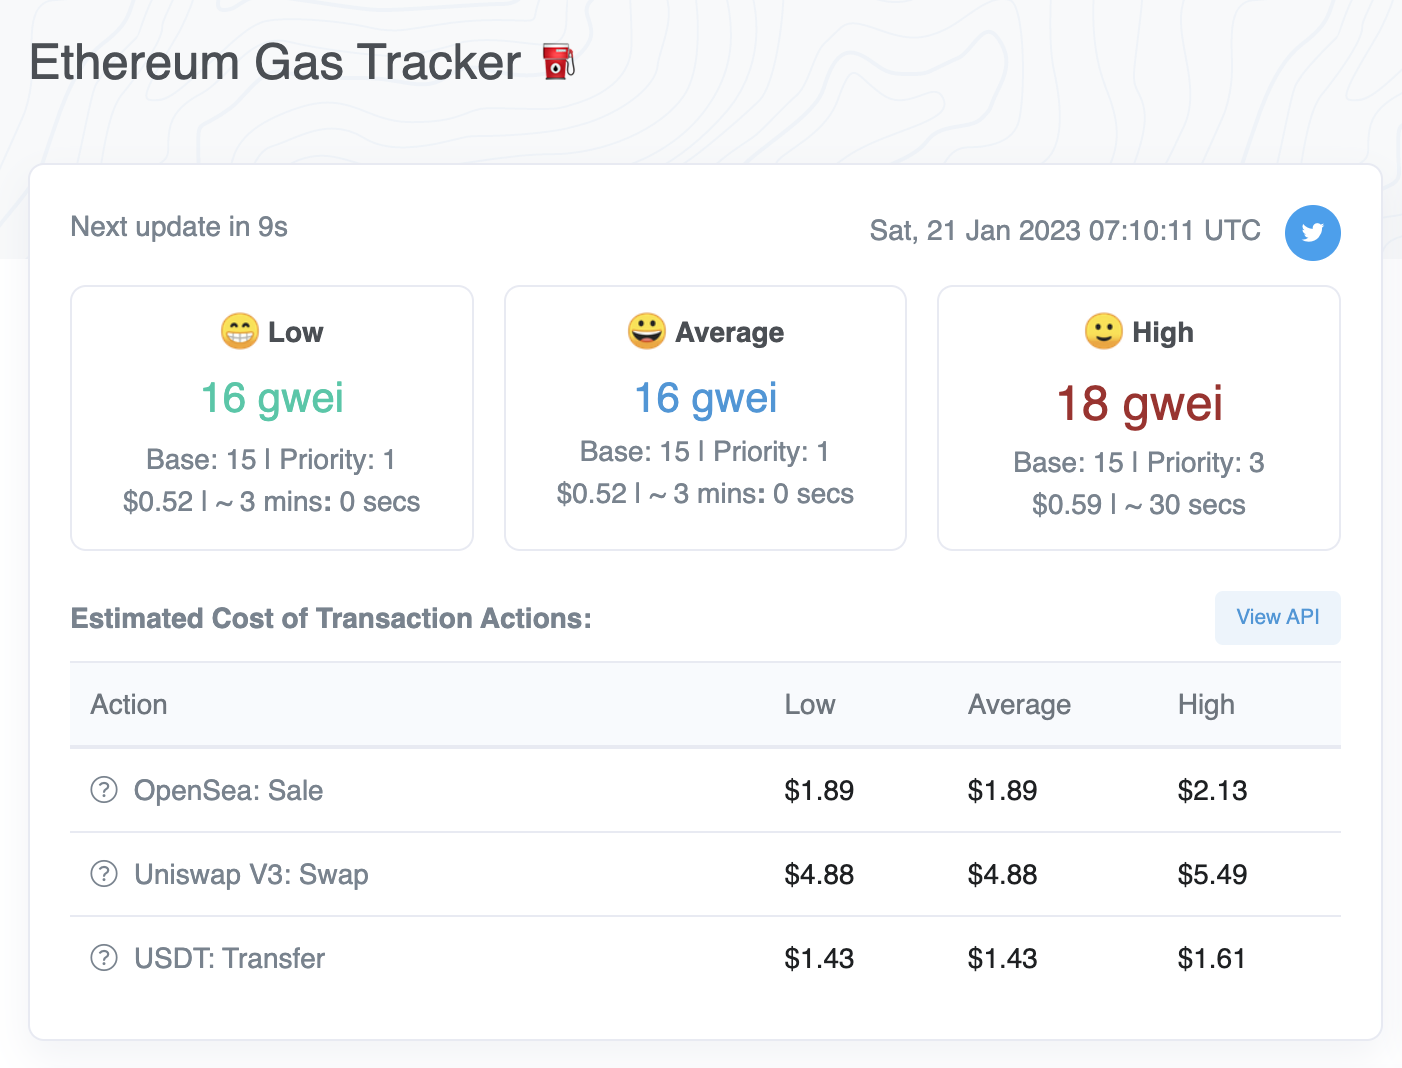Click the Twitter share icon

(x=1312, y=233)
